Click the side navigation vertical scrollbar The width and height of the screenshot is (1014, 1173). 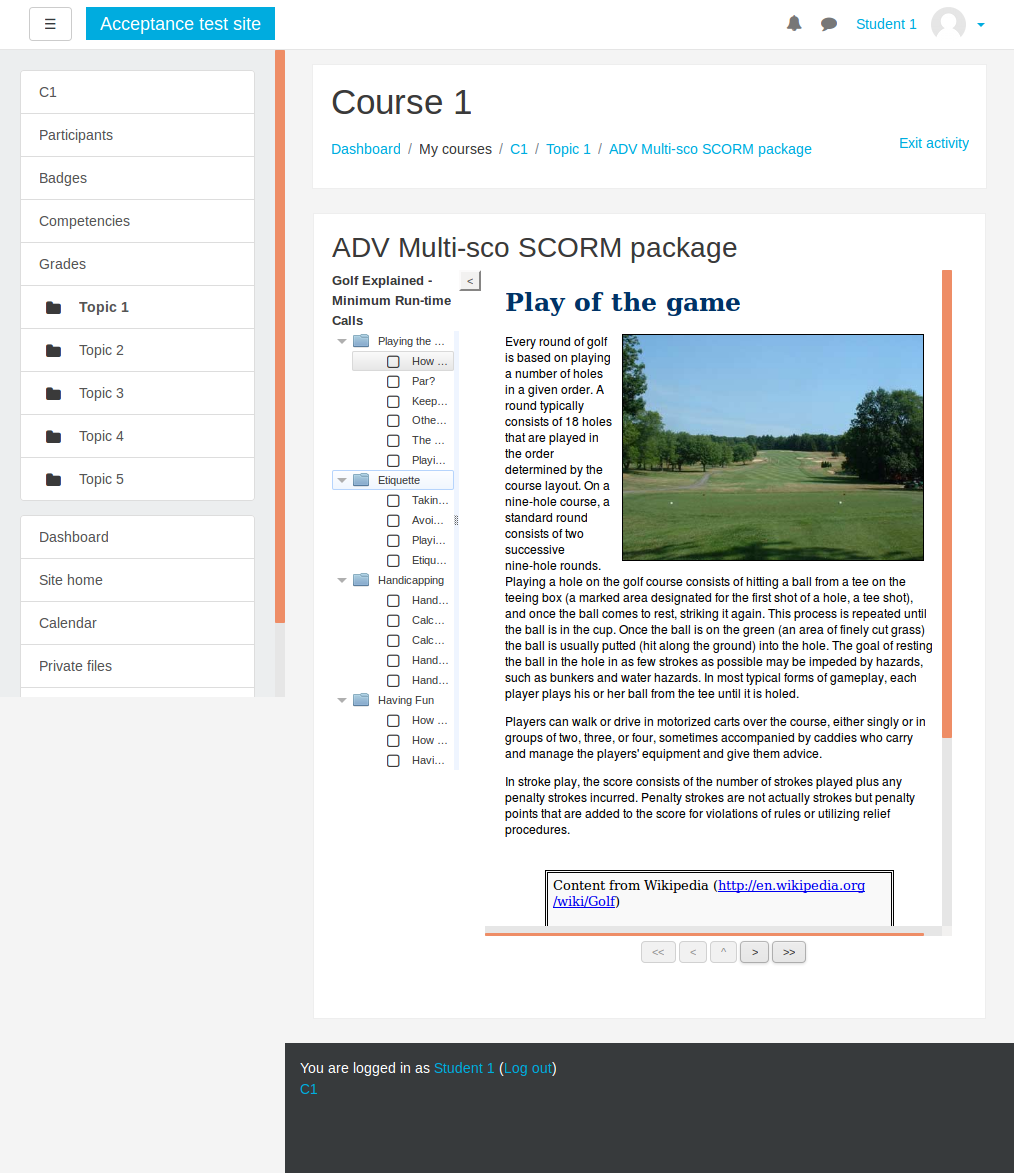(x=280, y=337)
